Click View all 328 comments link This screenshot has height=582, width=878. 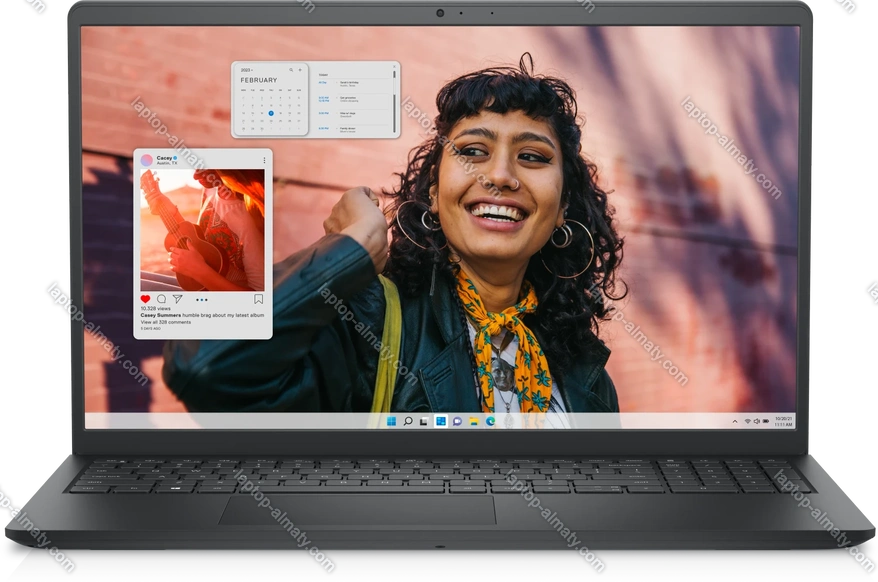point(165,322)
